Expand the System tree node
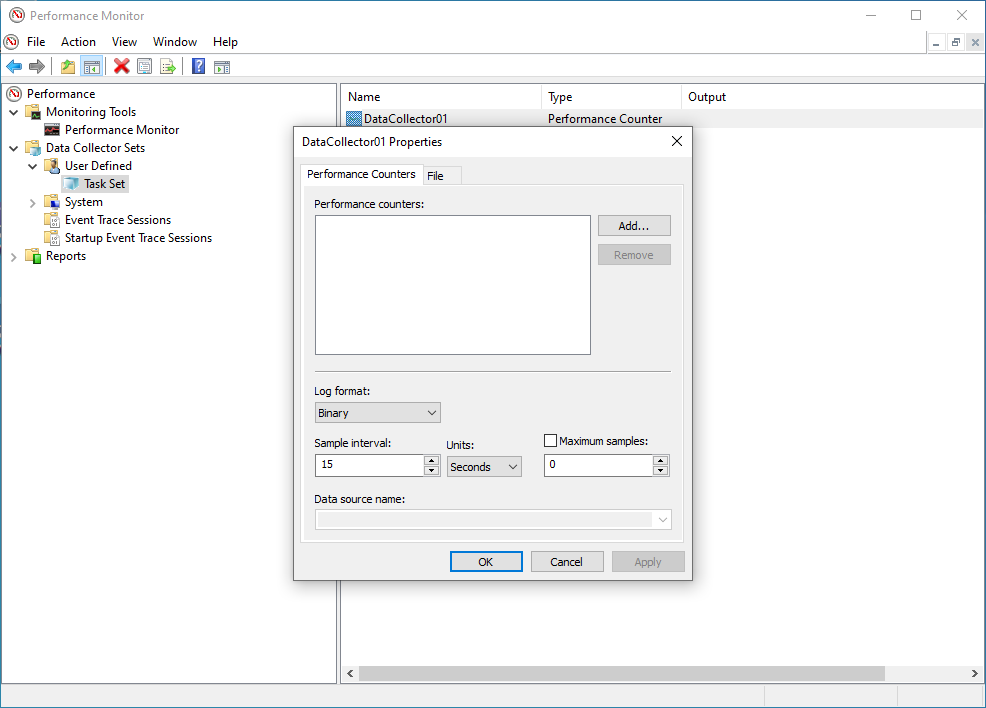The height and width of the screenshot is (708, 986). [33, 201]
